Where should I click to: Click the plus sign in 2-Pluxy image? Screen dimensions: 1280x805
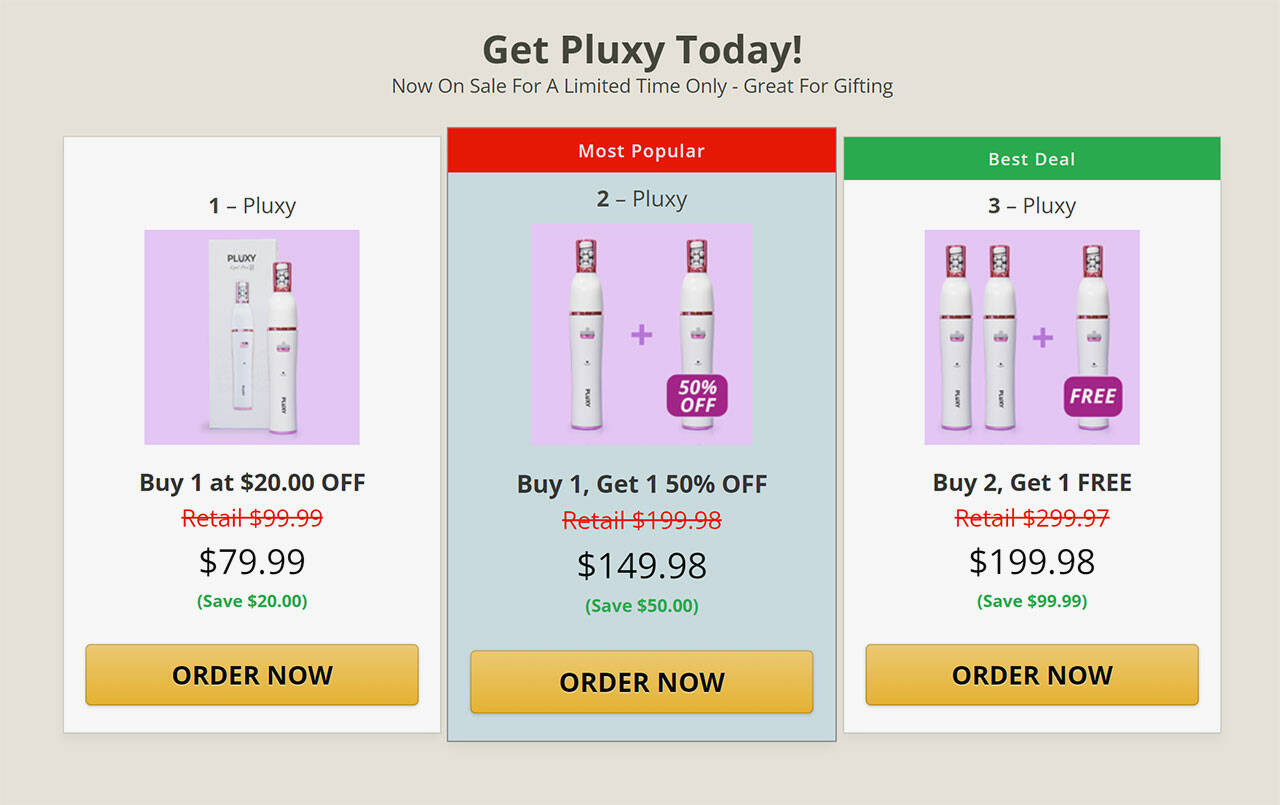tap(642, 334)
